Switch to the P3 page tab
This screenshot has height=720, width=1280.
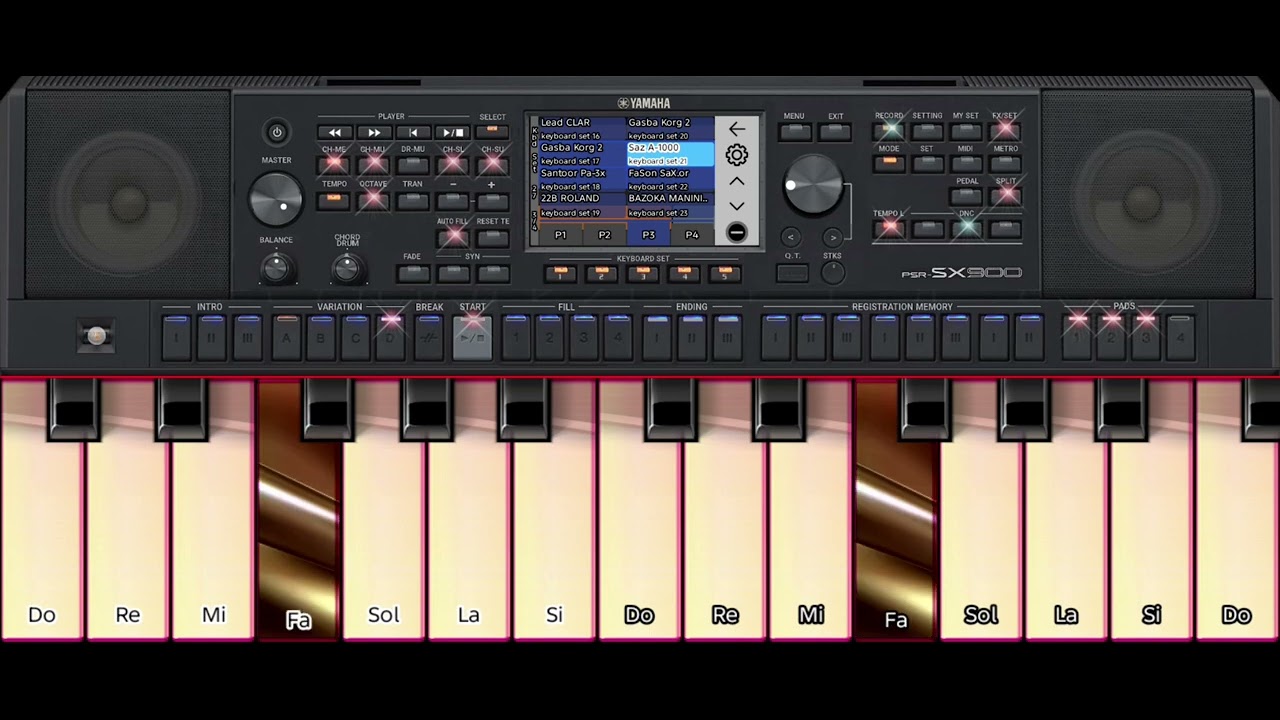[x=648, y=235]
